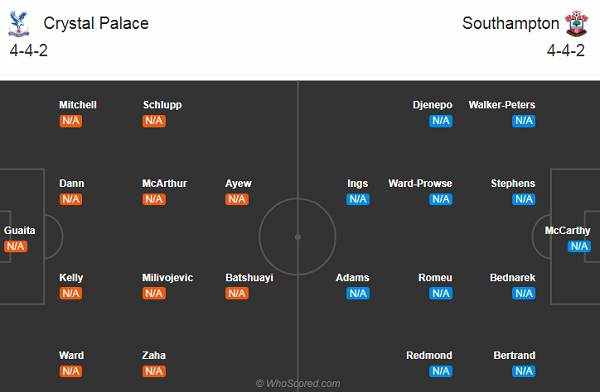600x392 pixels.
Task: Select Redmond in the Southampton lineup
Action: (429, 355)
